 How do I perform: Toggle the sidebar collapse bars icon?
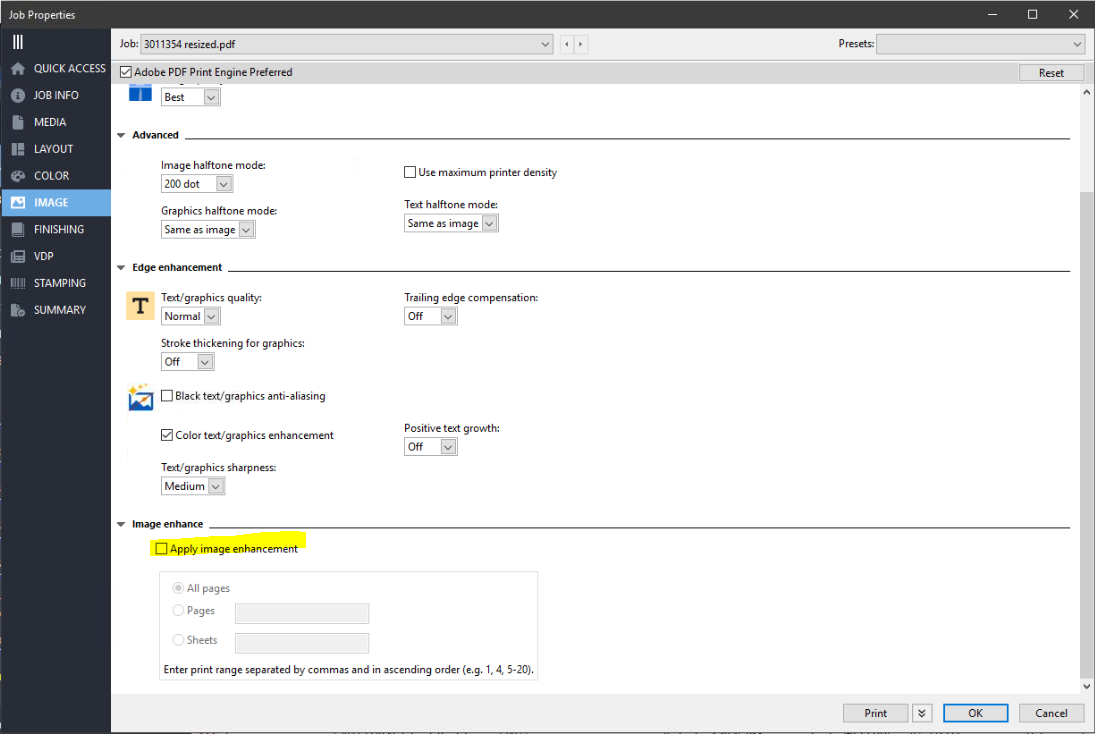point(17,42)
